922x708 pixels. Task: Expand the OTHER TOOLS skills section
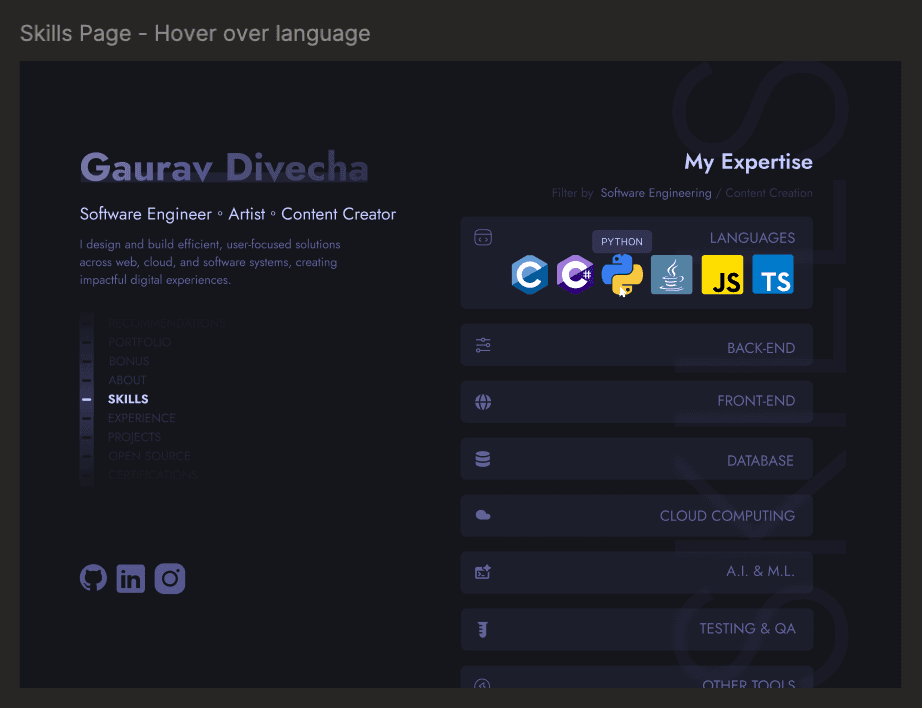[x=637, y=677]
